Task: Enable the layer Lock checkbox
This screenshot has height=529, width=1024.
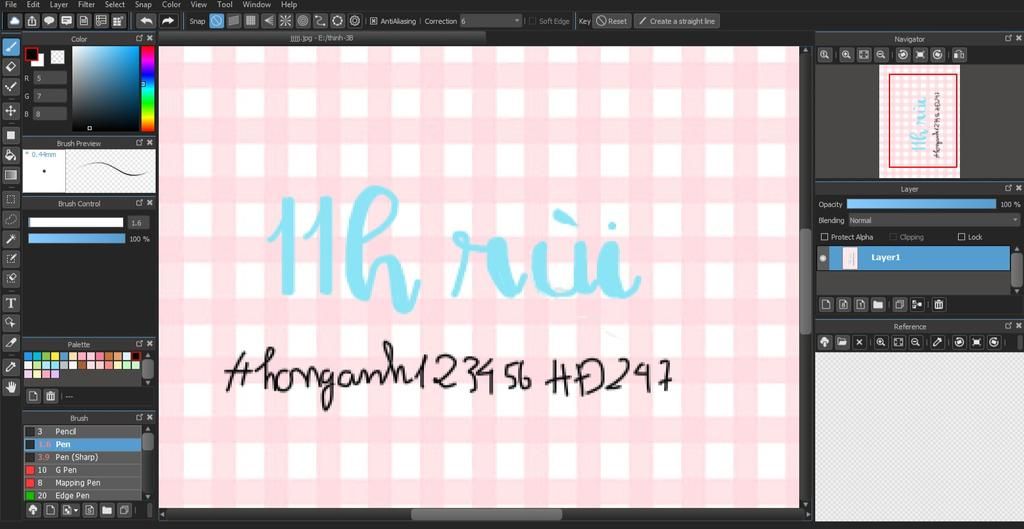Action: (961, 237)
